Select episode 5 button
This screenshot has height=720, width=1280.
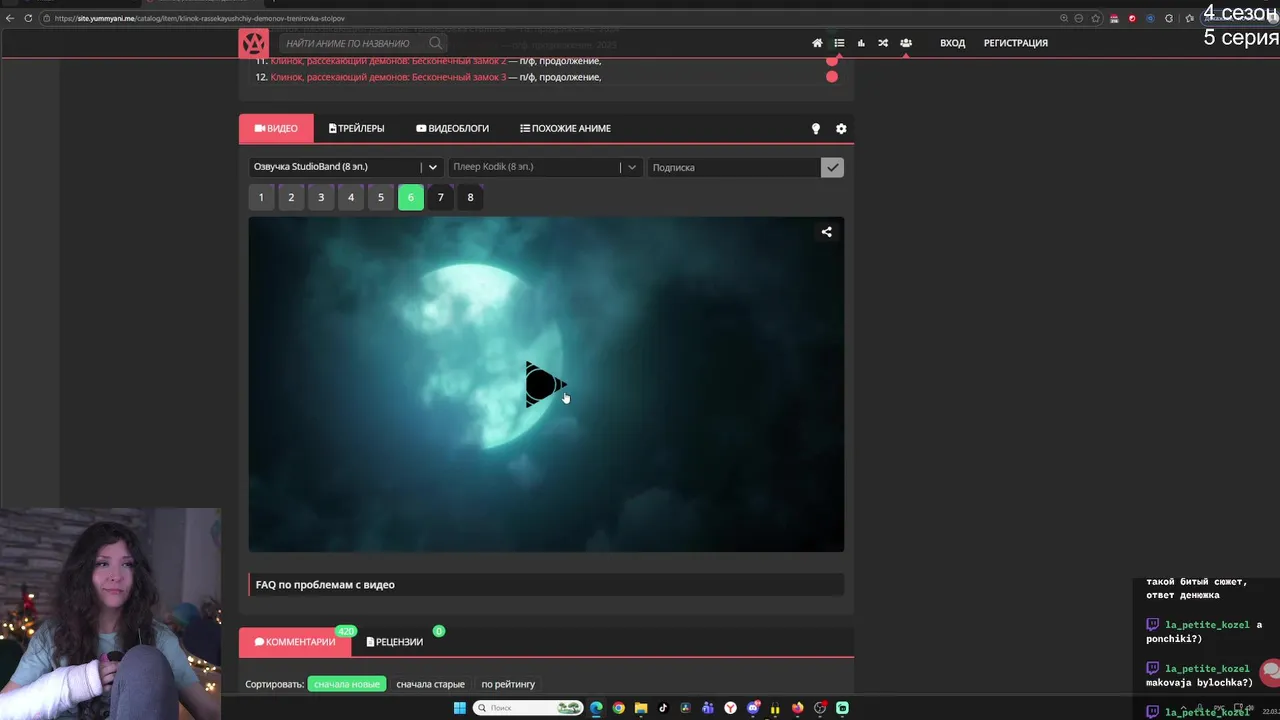point(381,197)
